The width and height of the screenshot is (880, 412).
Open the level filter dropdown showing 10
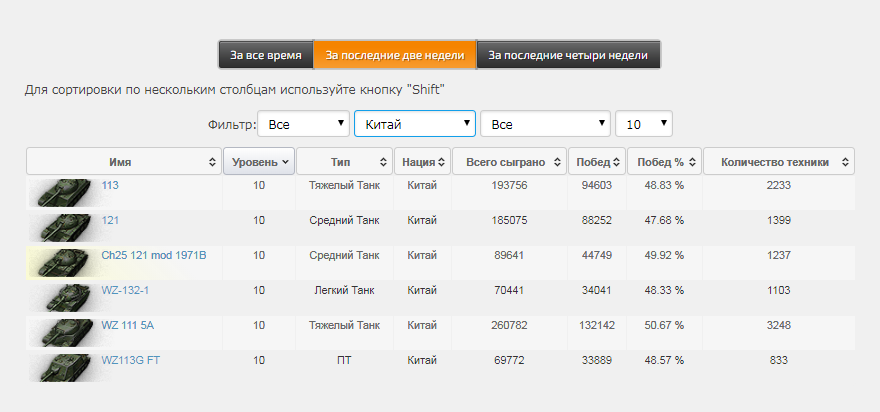[644, 124]
